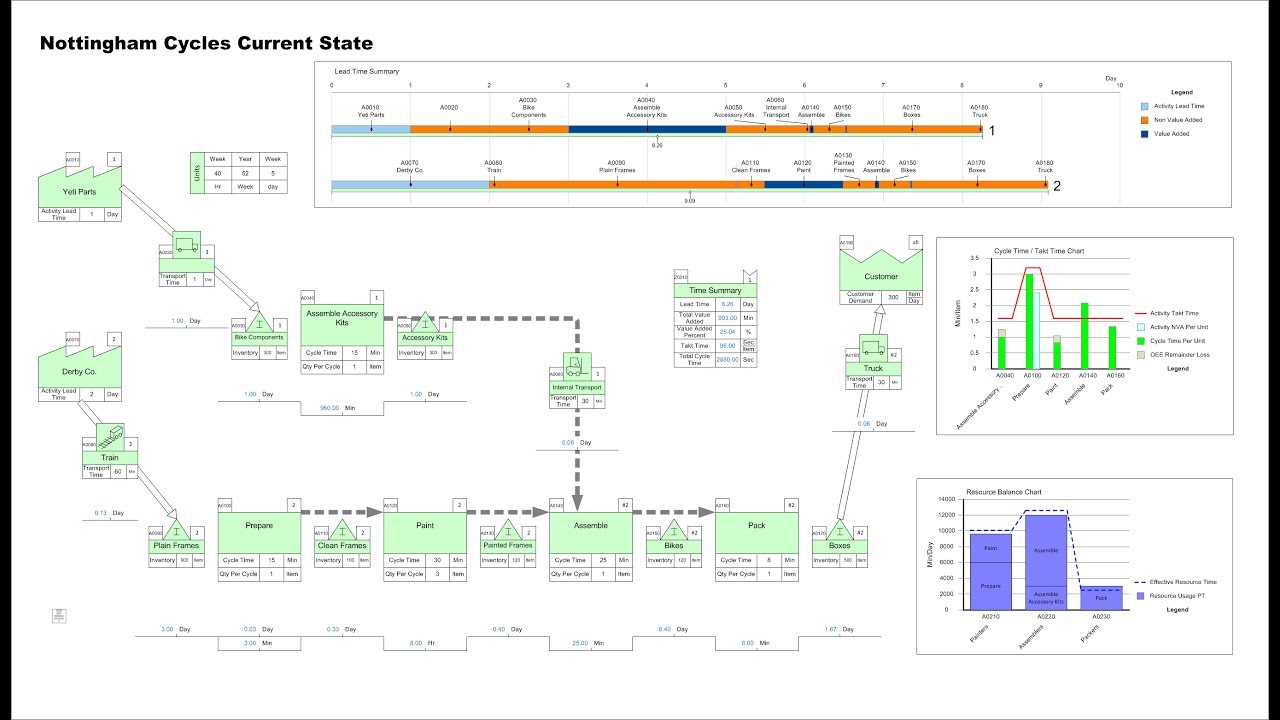Click the A0040 Assemble Accessory Kits timeline label
The width and height of the screenshot is (1280, 720).
[647, 107]
